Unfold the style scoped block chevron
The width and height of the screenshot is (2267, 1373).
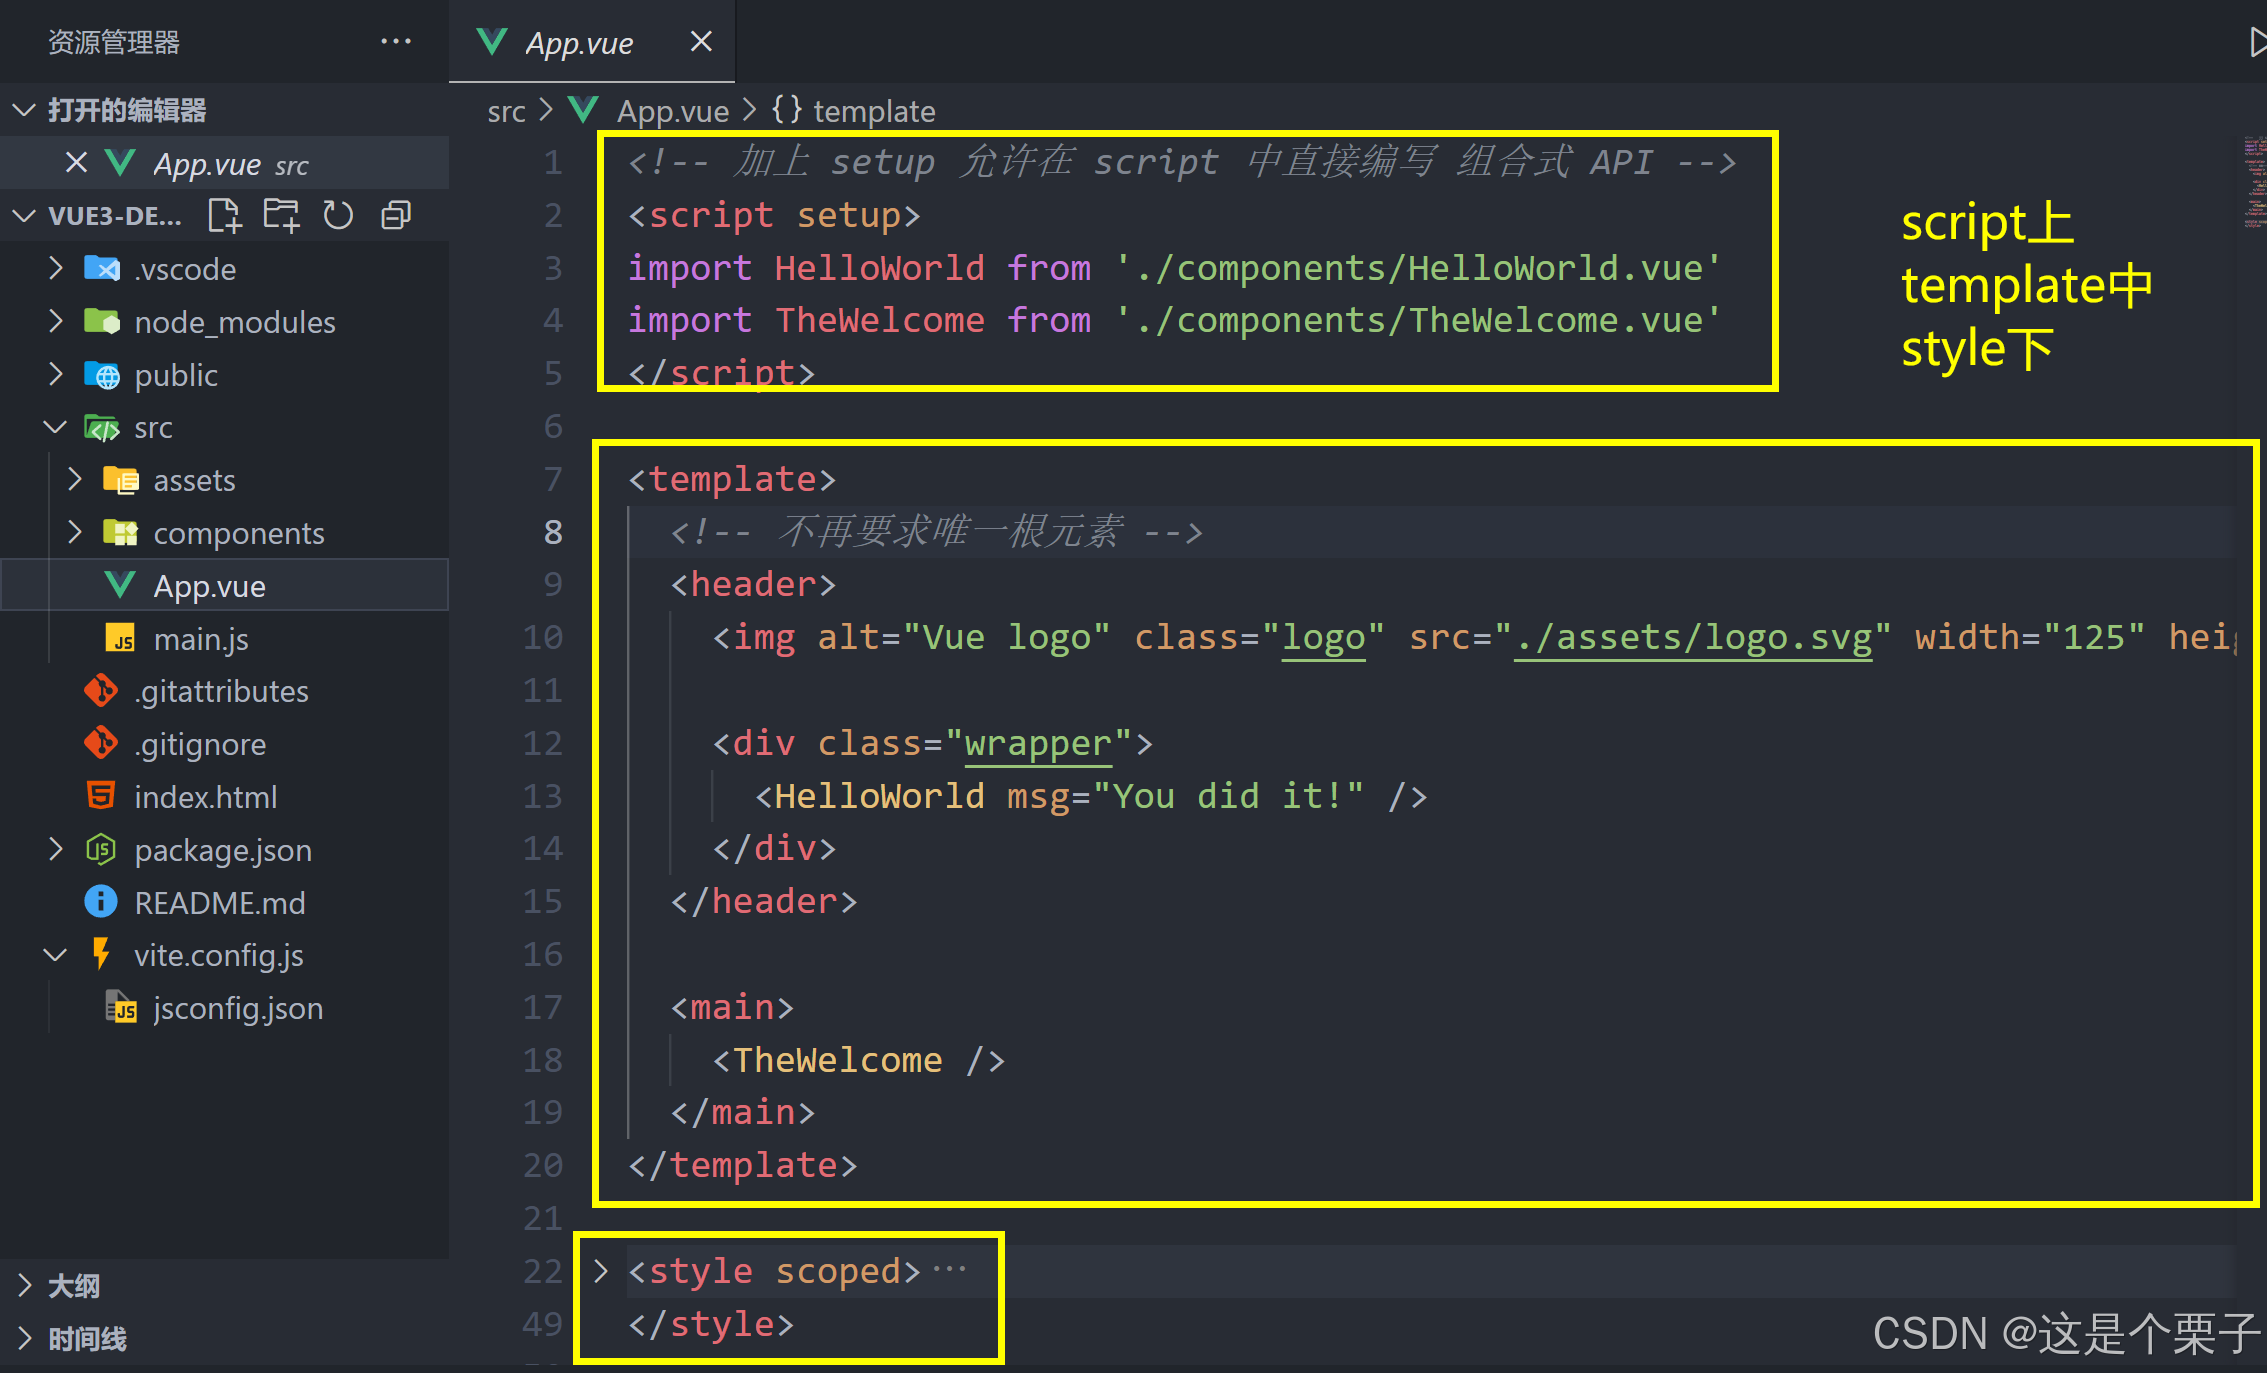point(600,1271)
